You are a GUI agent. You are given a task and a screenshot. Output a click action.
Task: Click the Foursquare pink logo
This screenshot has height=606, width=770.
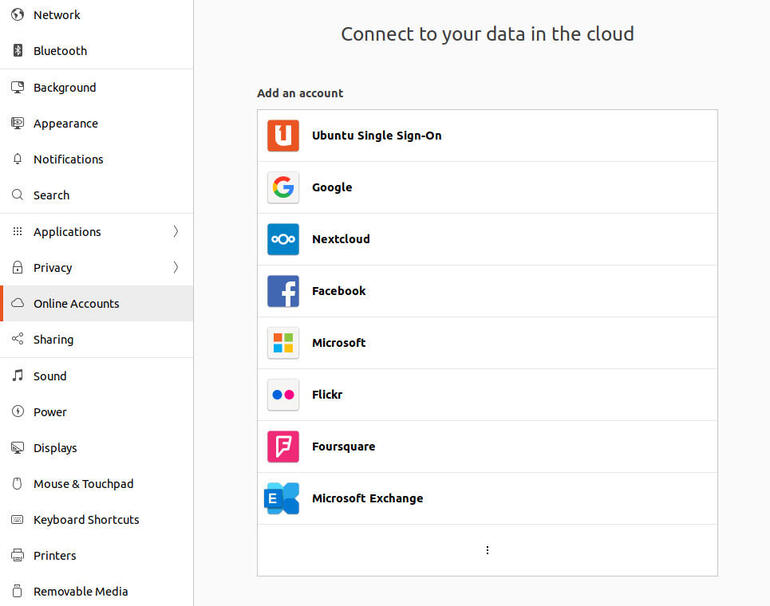[283, 446]
